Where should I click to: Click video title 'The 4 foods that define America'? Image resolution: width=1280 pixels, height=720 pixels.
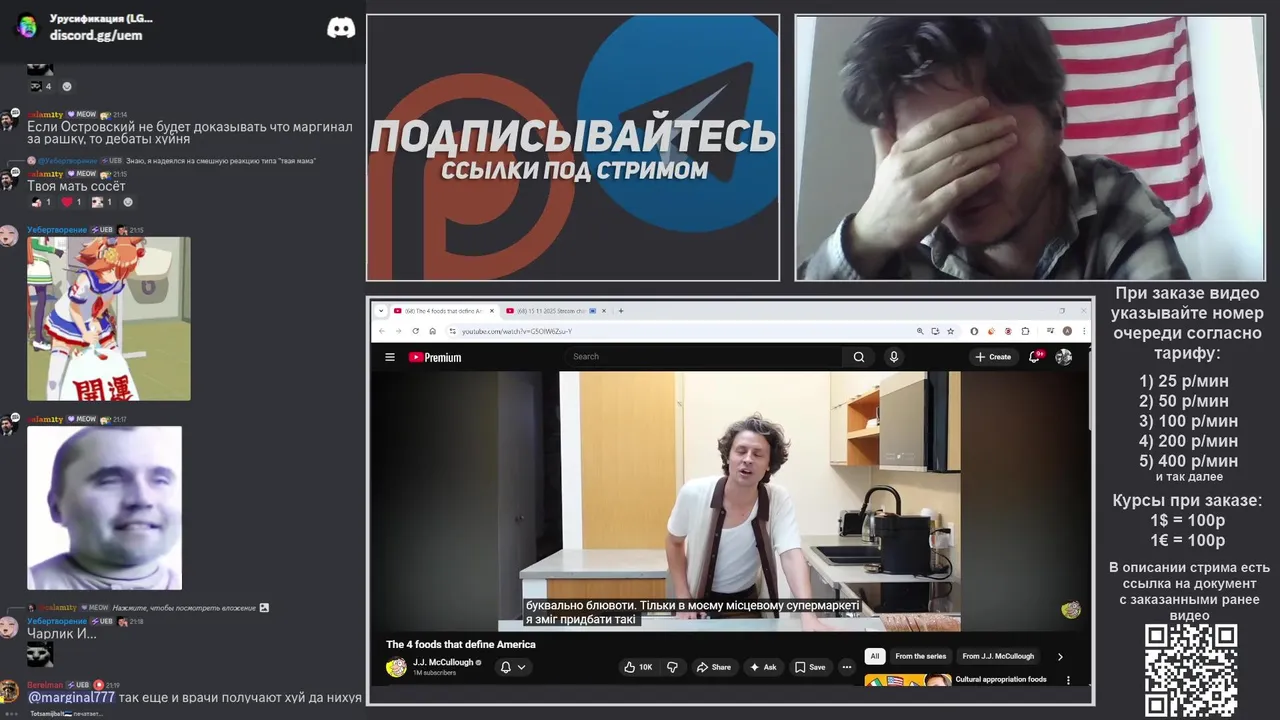[x=461, y=645]
